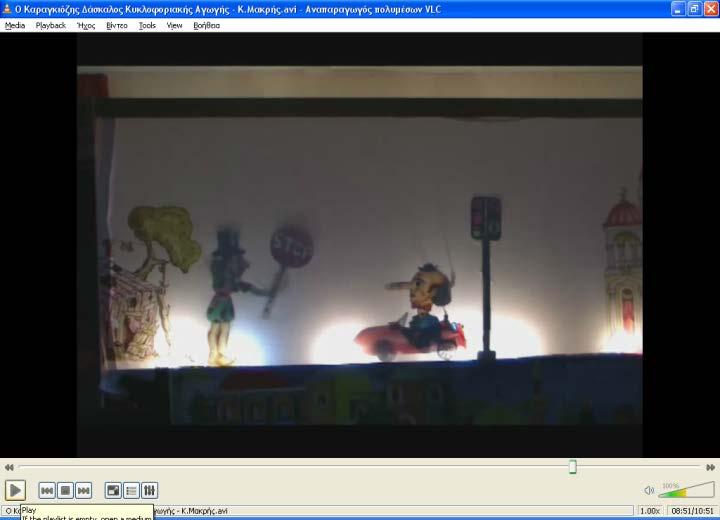
Task: Adjust the volume slider
Action: tap(686, 490)
